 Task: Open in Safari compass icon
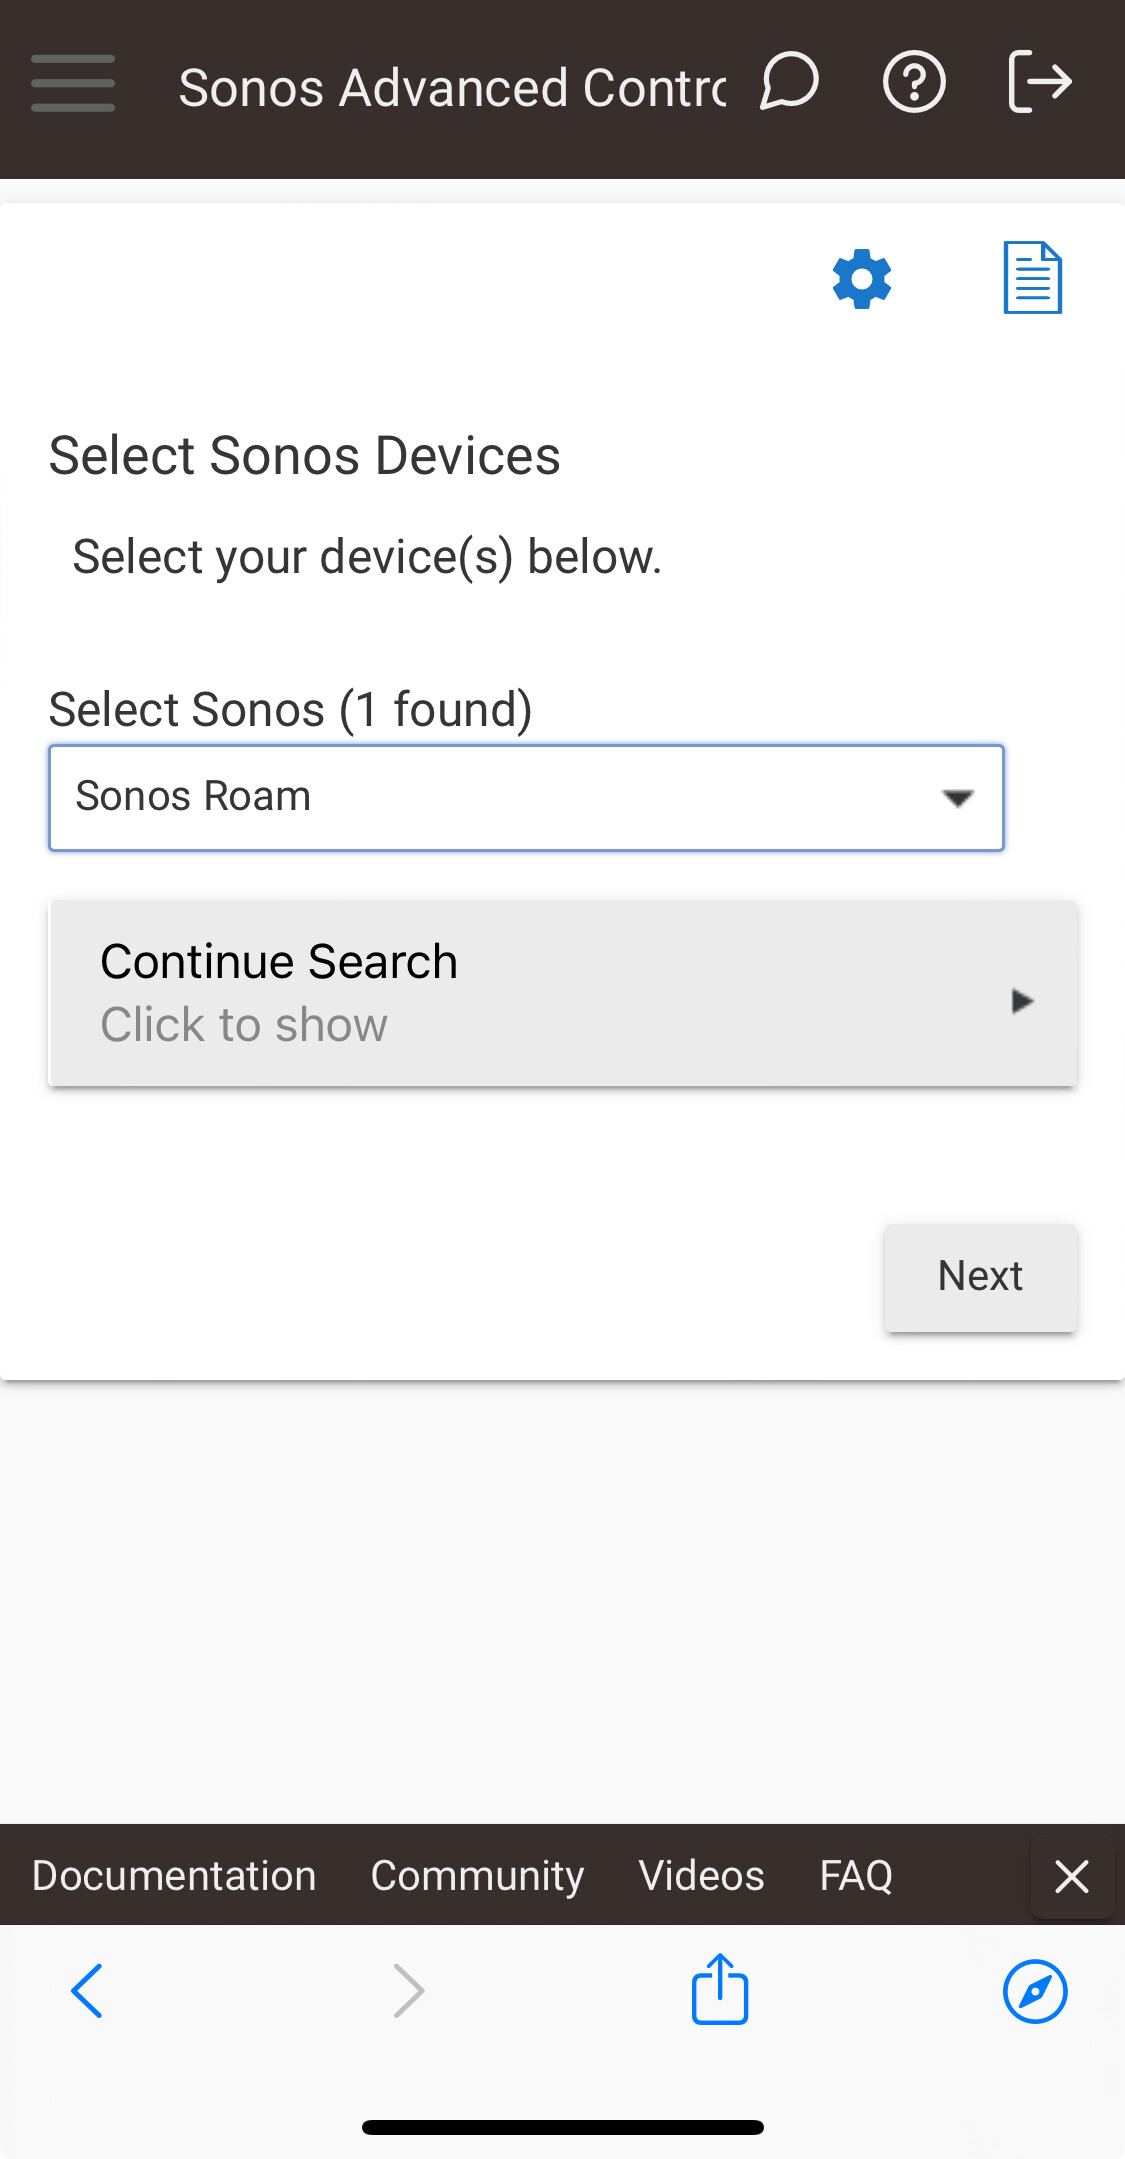click(x=1035, y=1991)
